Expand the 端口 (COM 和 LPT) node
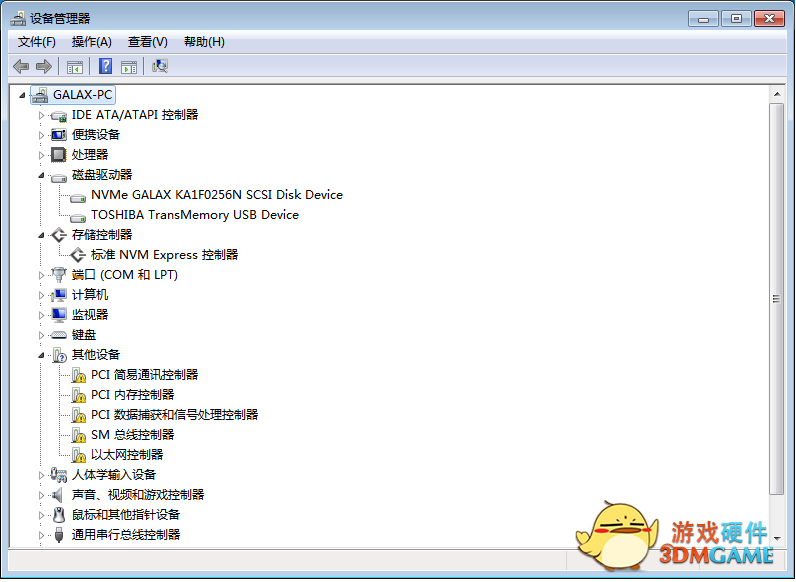The image size is (796, 582). pyautogui.click(x=41, y=275)
